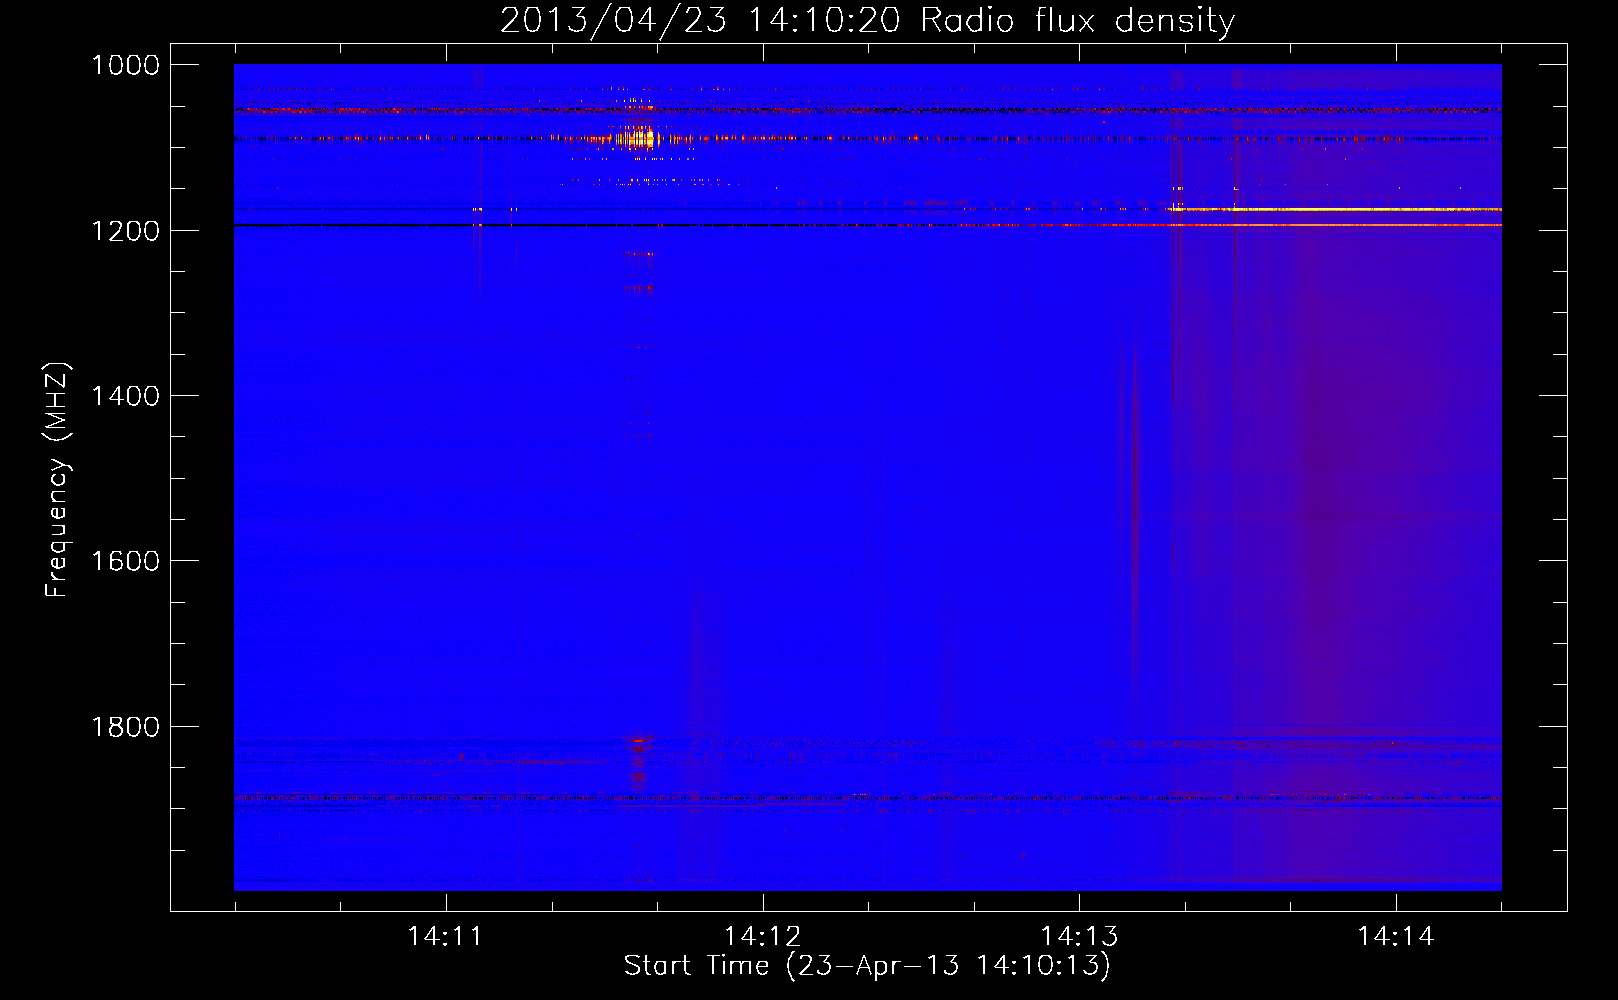Click the 1800 frequency tick label
This screenshot has height=1000, width=1618.
[x=125, y=727]
